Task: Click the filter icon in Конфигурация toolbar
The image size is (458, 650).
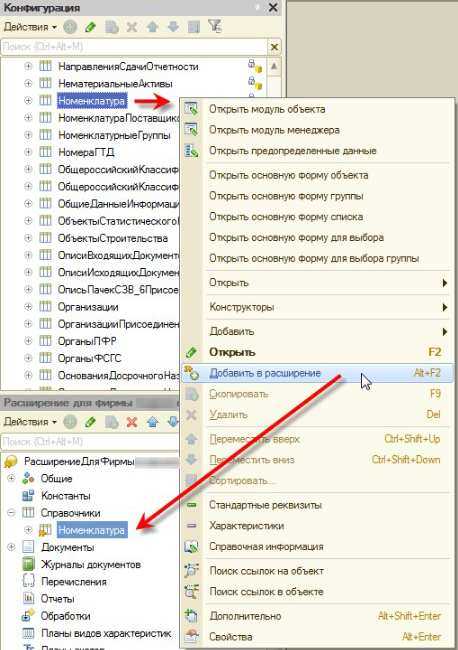Action: (214, 27)
